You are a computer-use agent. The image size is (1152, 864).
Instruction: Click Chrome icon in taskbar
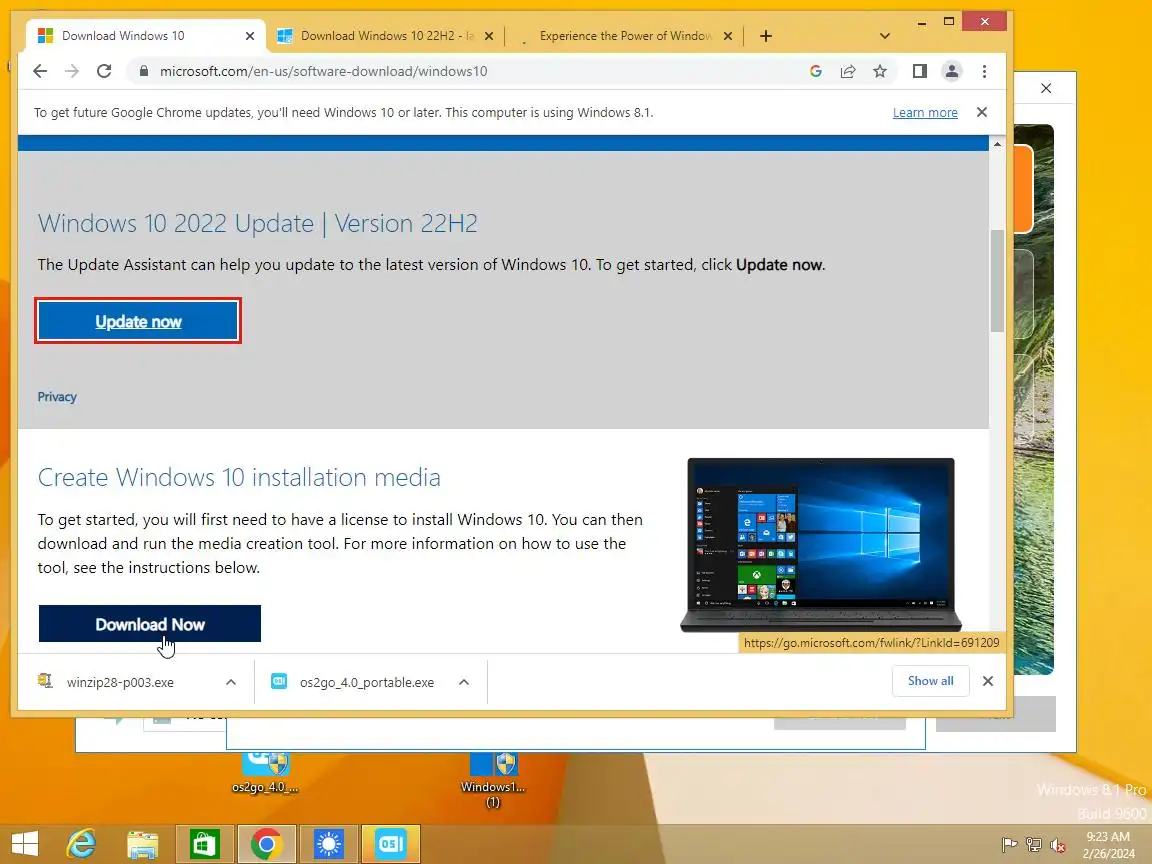pos(267,844)
